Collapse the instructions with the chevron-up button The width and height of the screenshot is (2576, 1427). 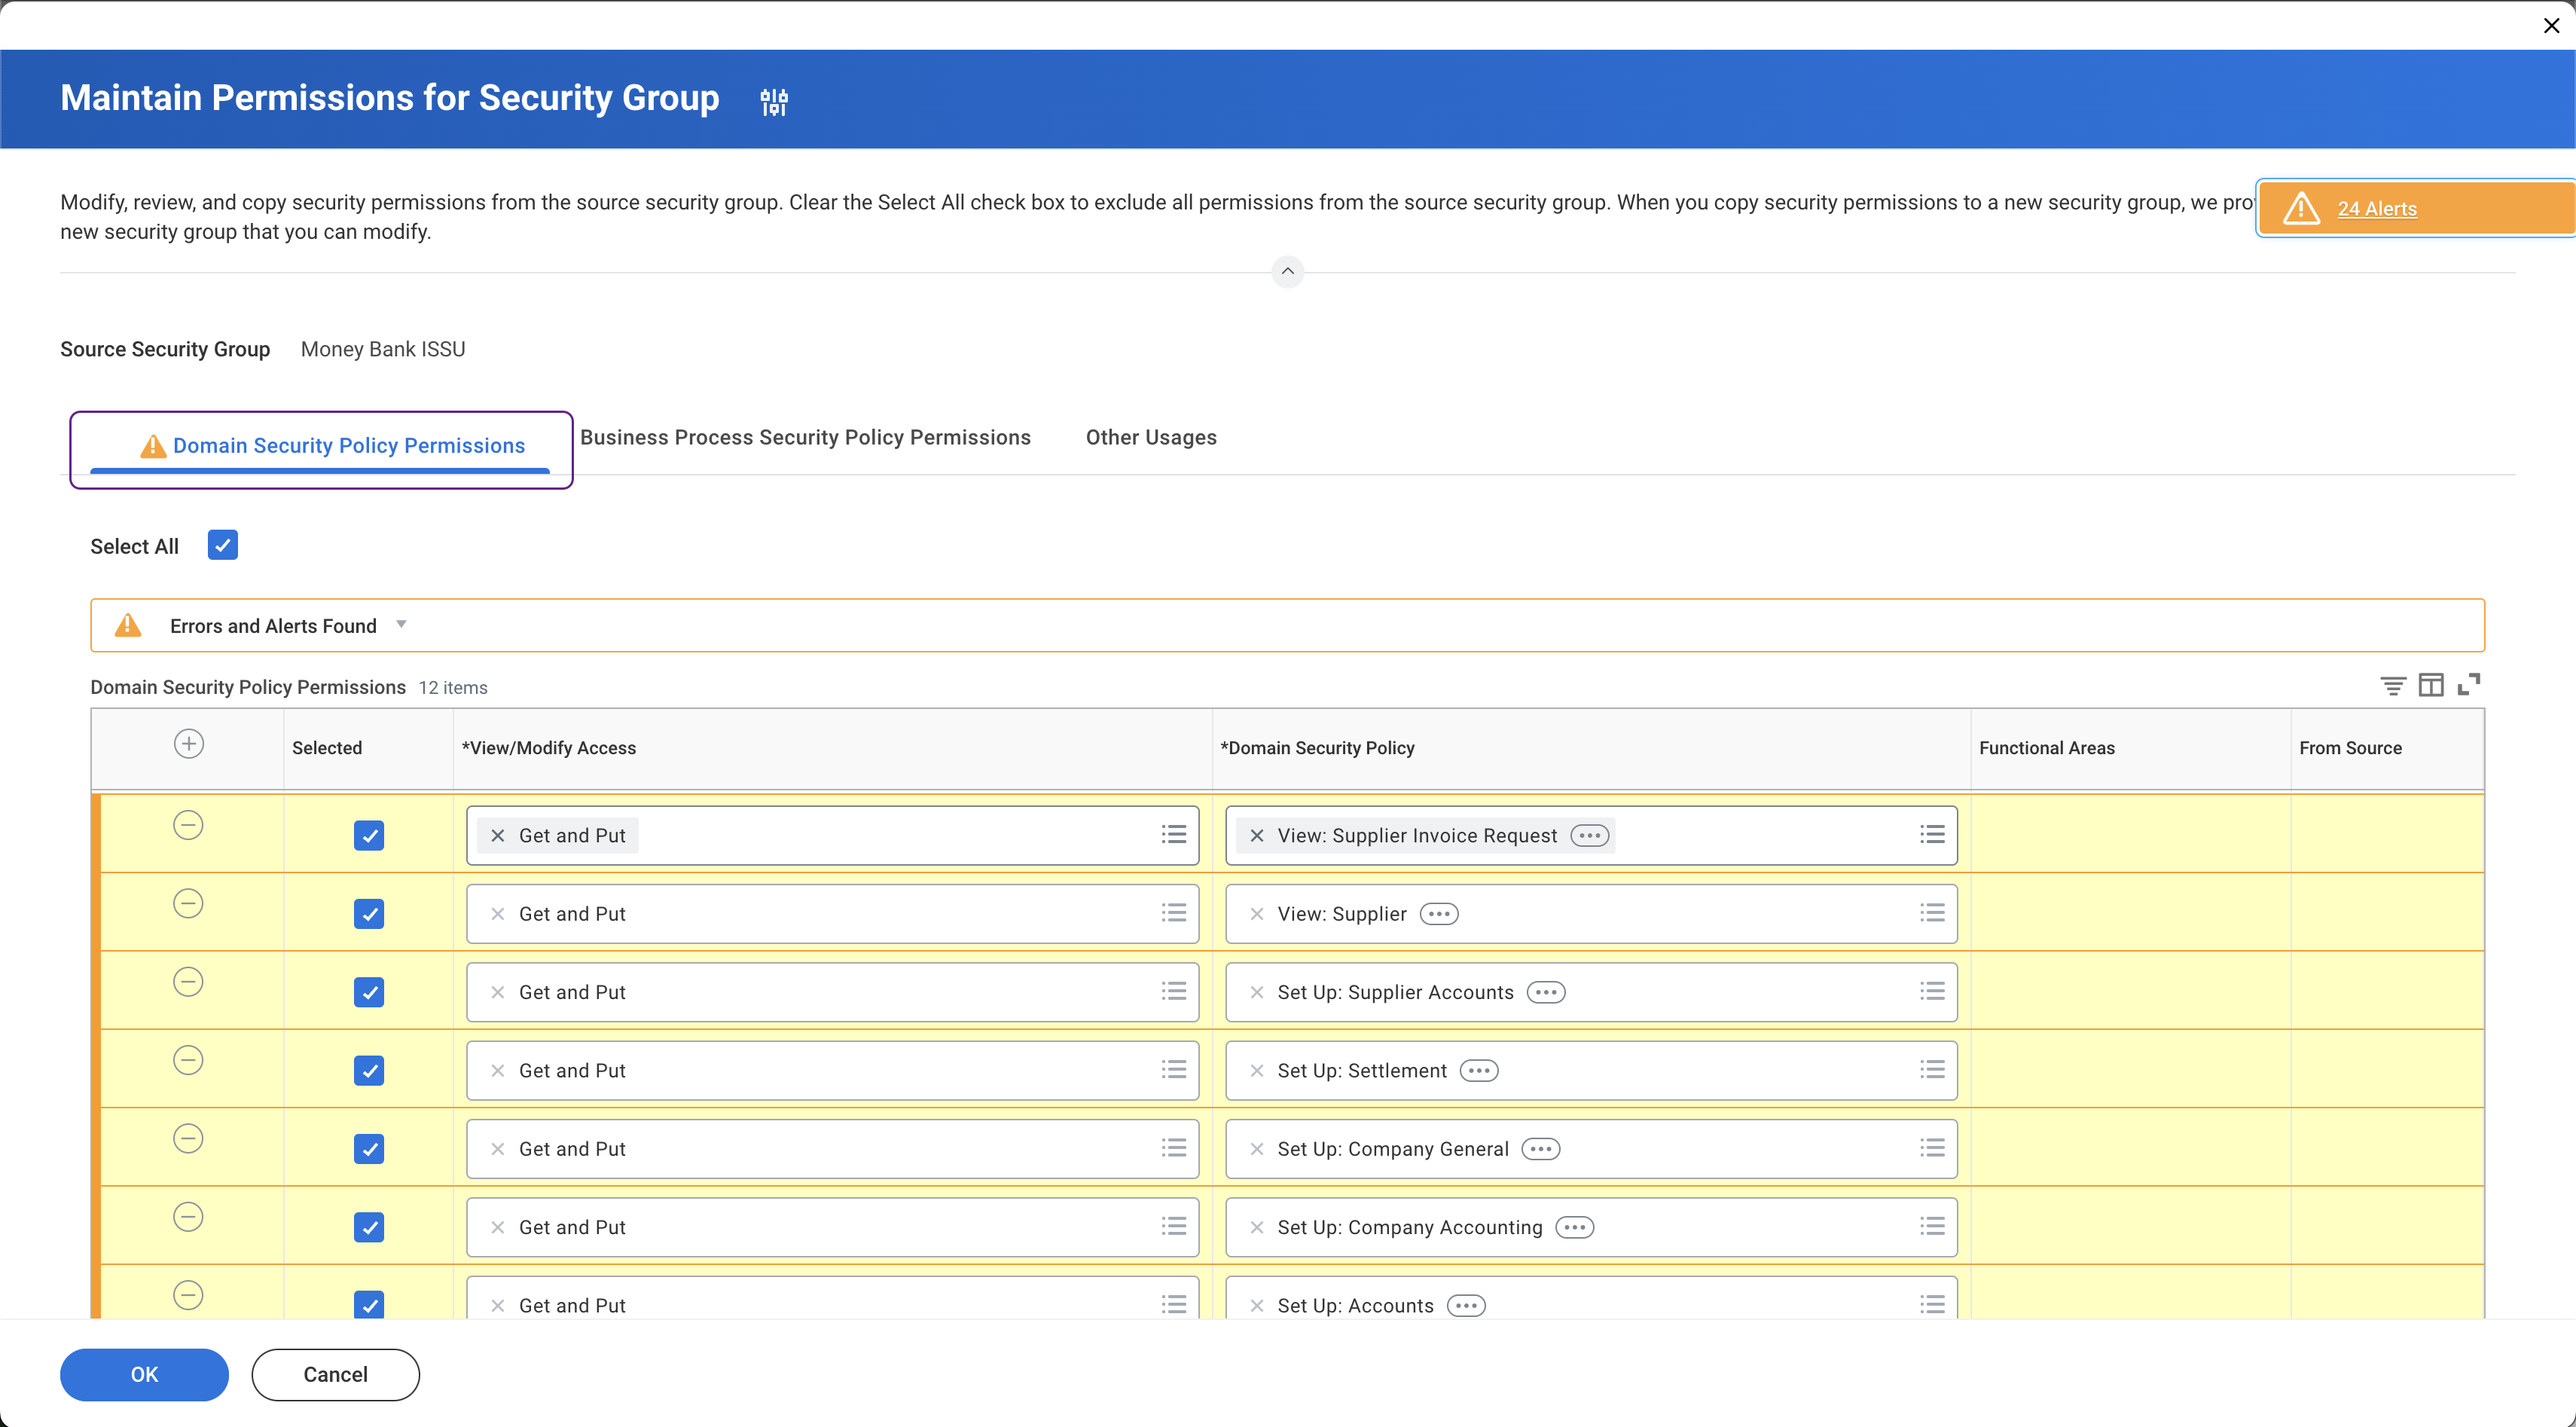click(1287, 271)
